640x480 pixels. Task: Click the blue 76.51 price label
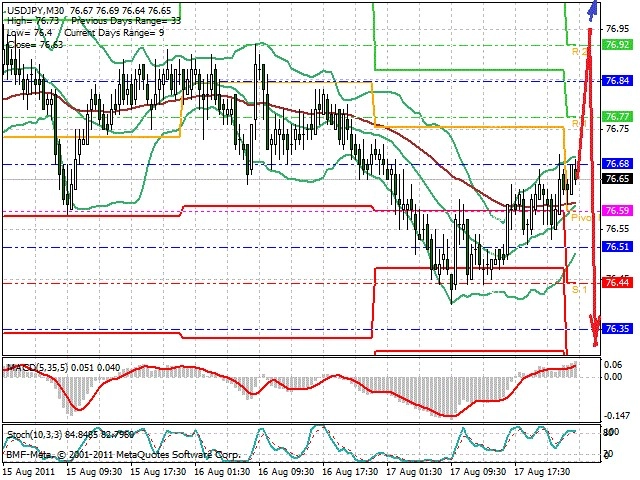tap(617, 247)
